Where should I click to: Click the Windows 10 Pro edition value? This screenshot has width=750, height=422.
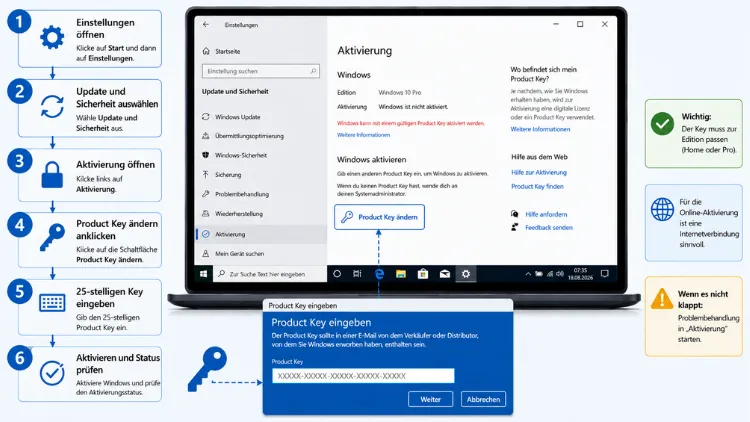399,92
